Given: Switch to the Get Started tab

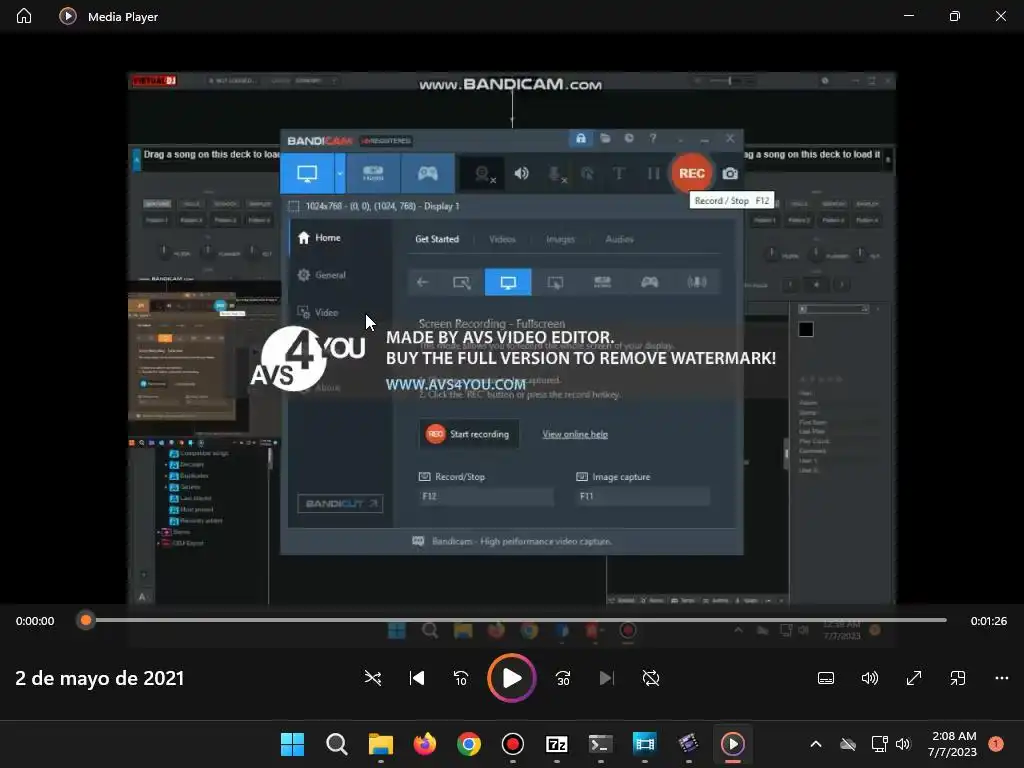Looking at the screenshot, I should tap(437, 239).
